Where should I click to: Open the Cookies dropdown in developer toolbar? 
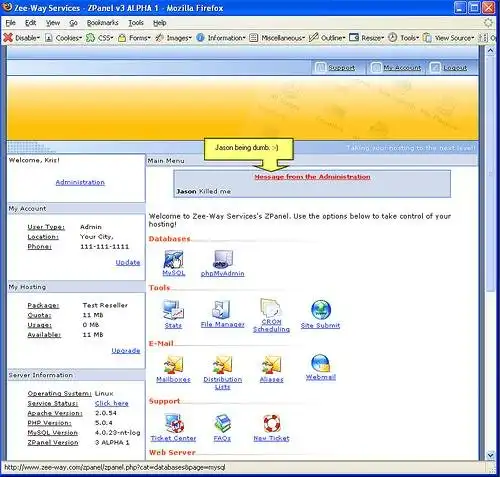(x=63, y=38)
